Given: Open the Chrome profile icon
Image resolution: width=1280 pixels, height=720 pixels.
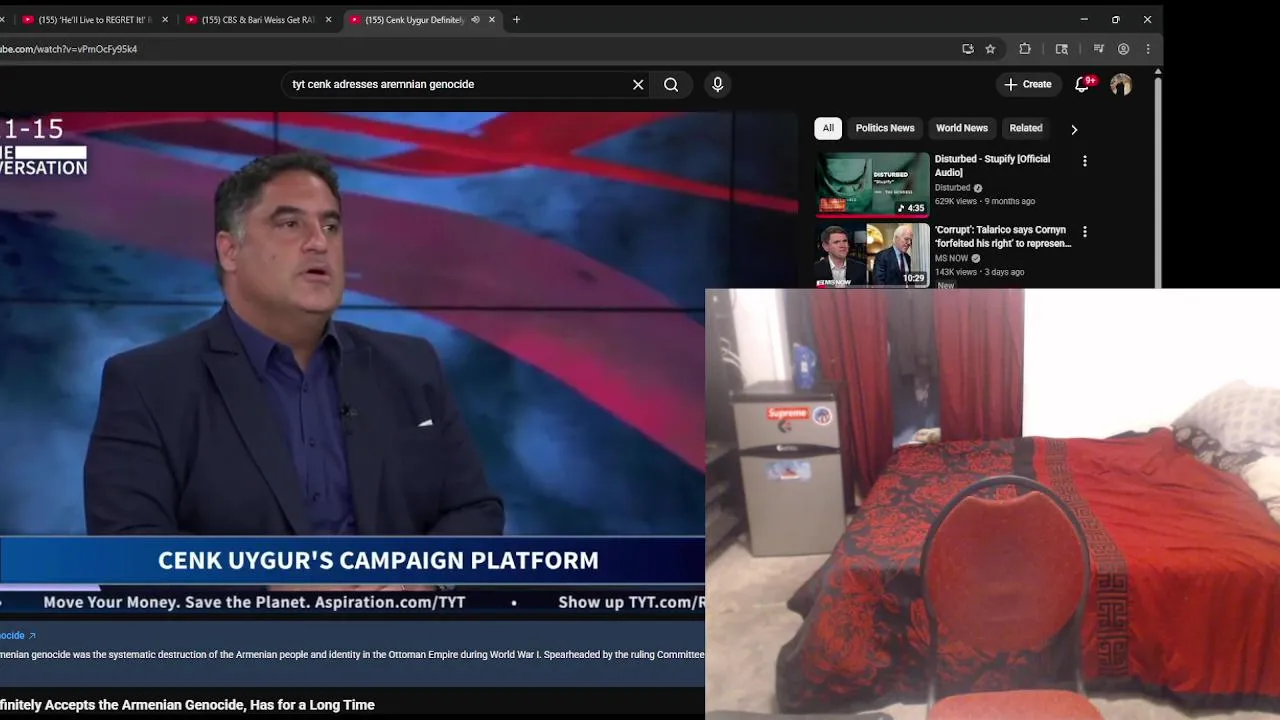Looking at the screenshot, I should pos(1124,49).
